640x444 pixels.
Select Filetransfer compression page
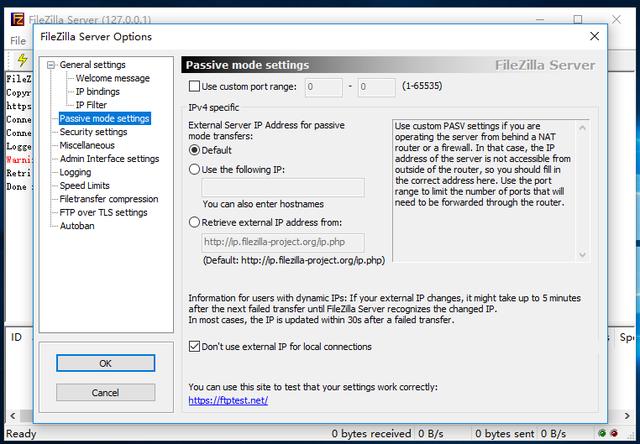[109, 199]
